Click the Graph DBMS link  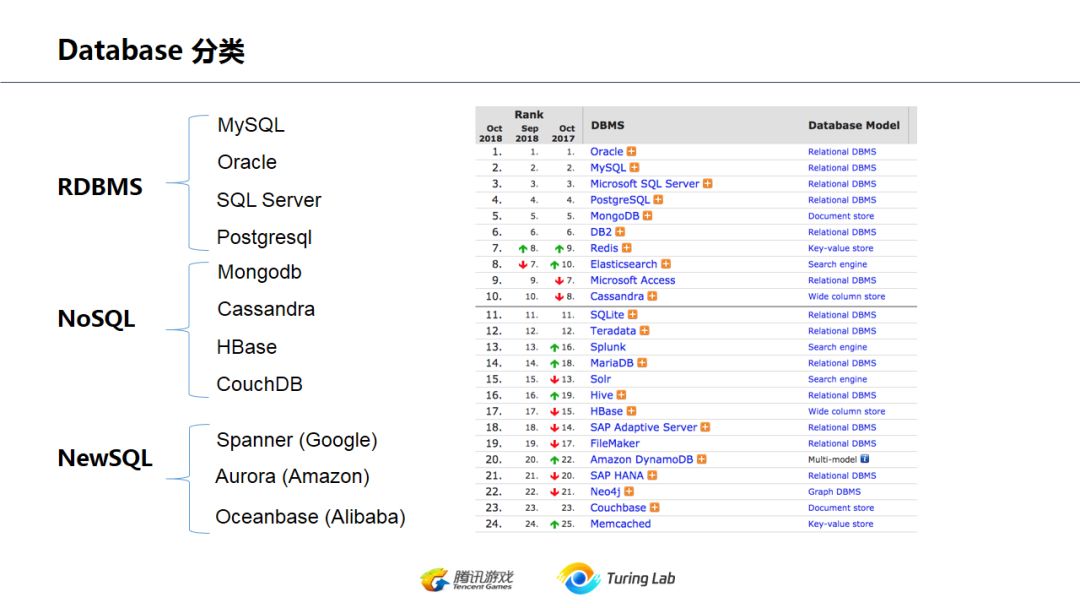click(834, 492)
